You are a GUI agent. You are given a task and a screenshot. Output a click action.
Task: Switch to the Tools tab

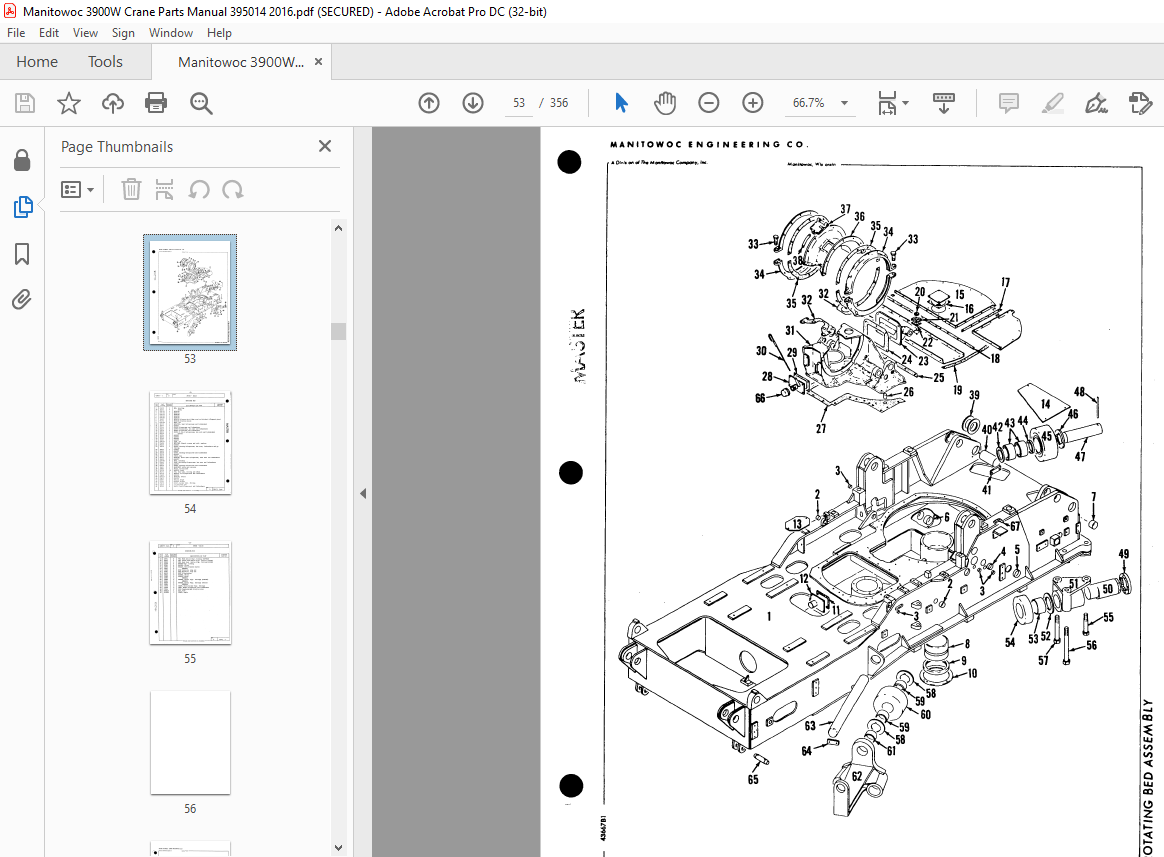[105, 62]
